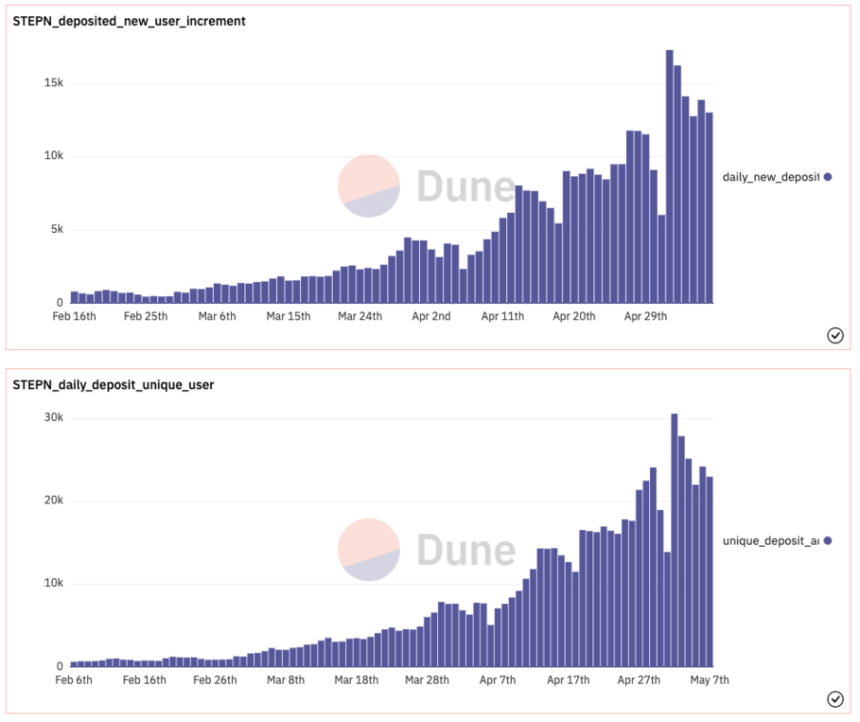Screen dimensions: 860x722
Task: Select the tallest bar in the daily deposit unique user chart
Action: point(674,540)
